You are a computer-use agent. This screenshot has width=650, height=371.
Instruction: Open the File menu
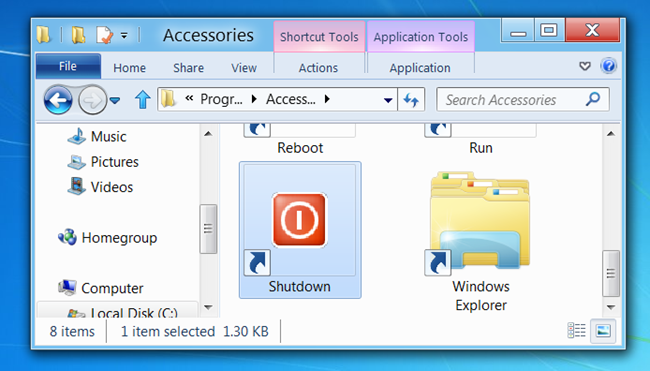(68, 66)
